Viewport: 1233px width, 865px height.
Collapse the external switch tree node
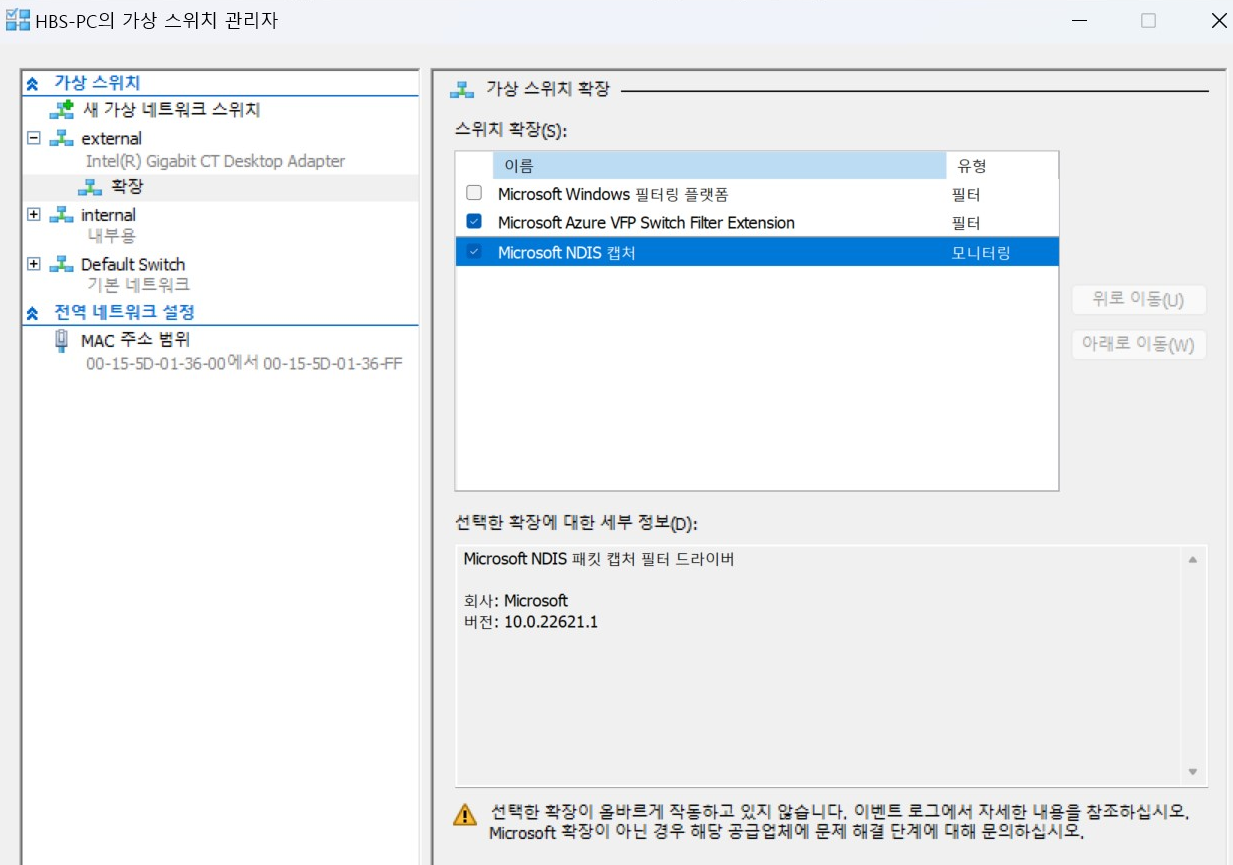click(x=34, y=138)
